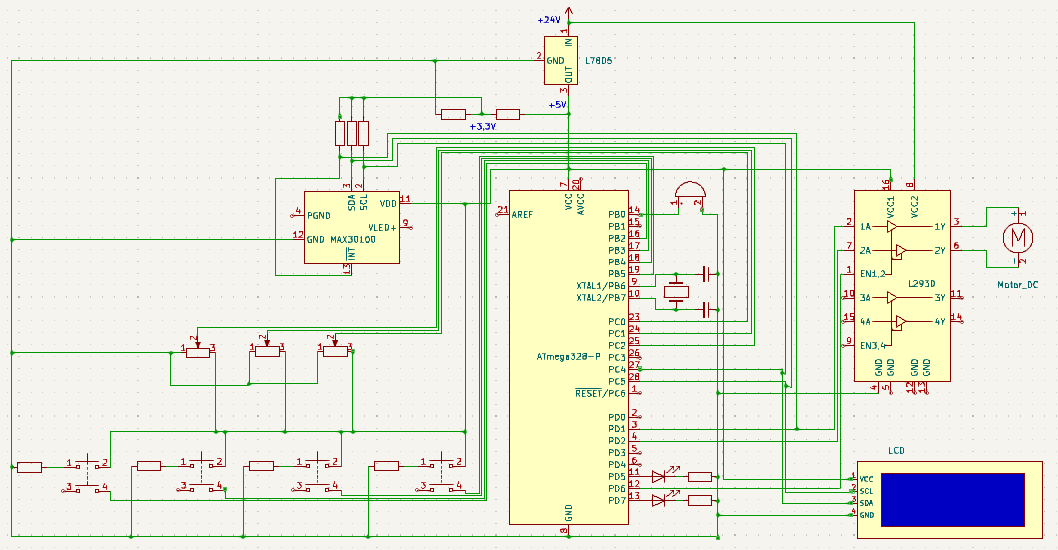Click the LED connected to PD5
The height and width of the screenshot is (550, 1058).
661,477
